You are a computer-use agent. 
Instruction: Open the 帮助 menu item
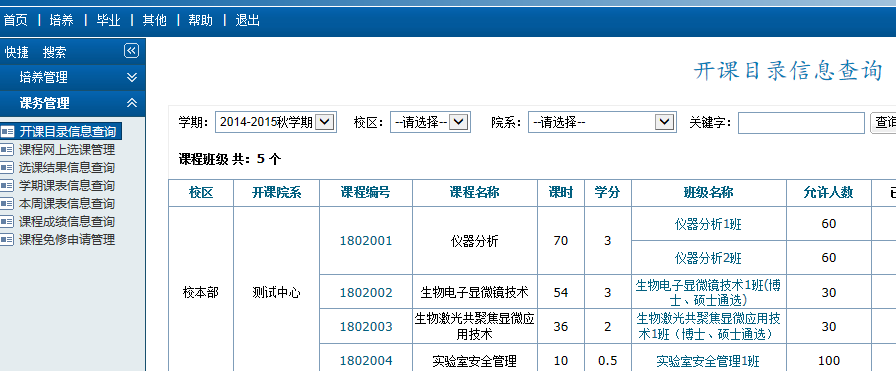click(x=201, y=21)
